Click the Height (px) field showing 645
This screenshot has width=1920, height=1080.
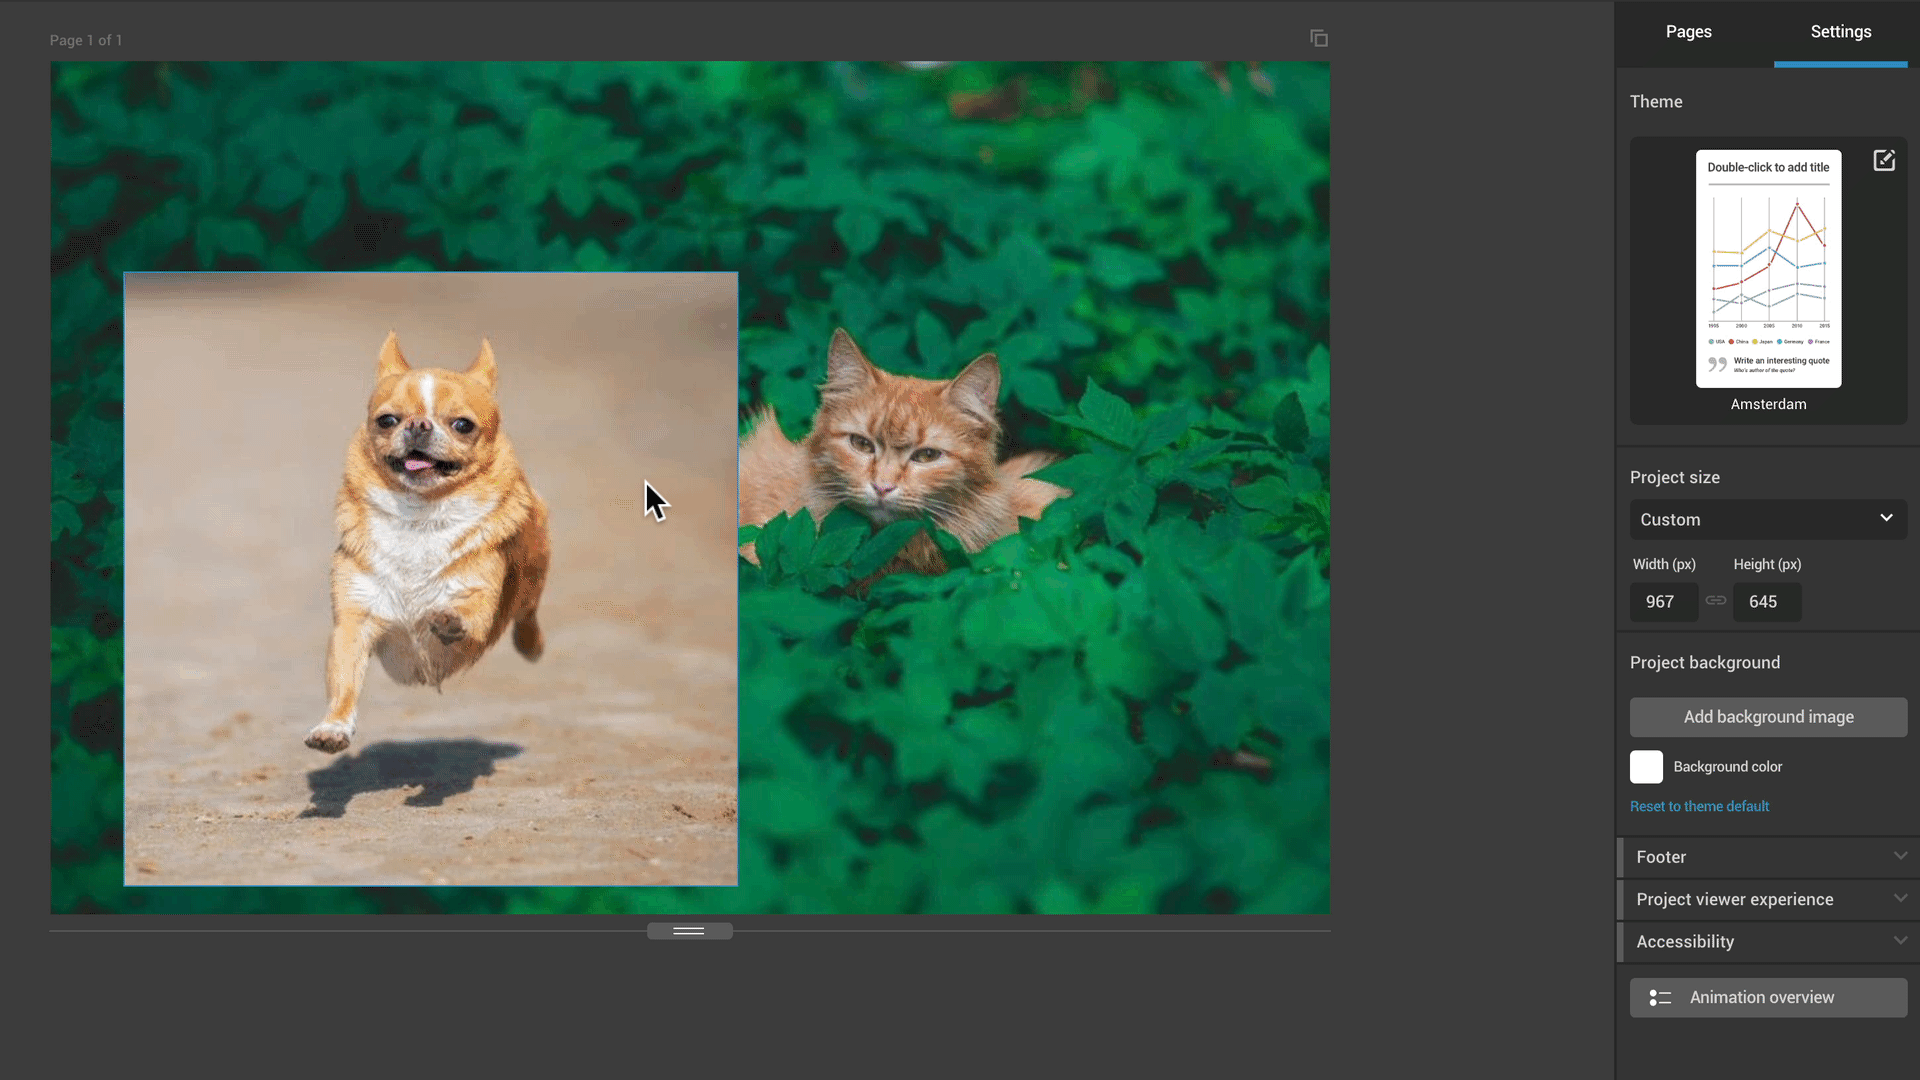[x=1766, y=602]
